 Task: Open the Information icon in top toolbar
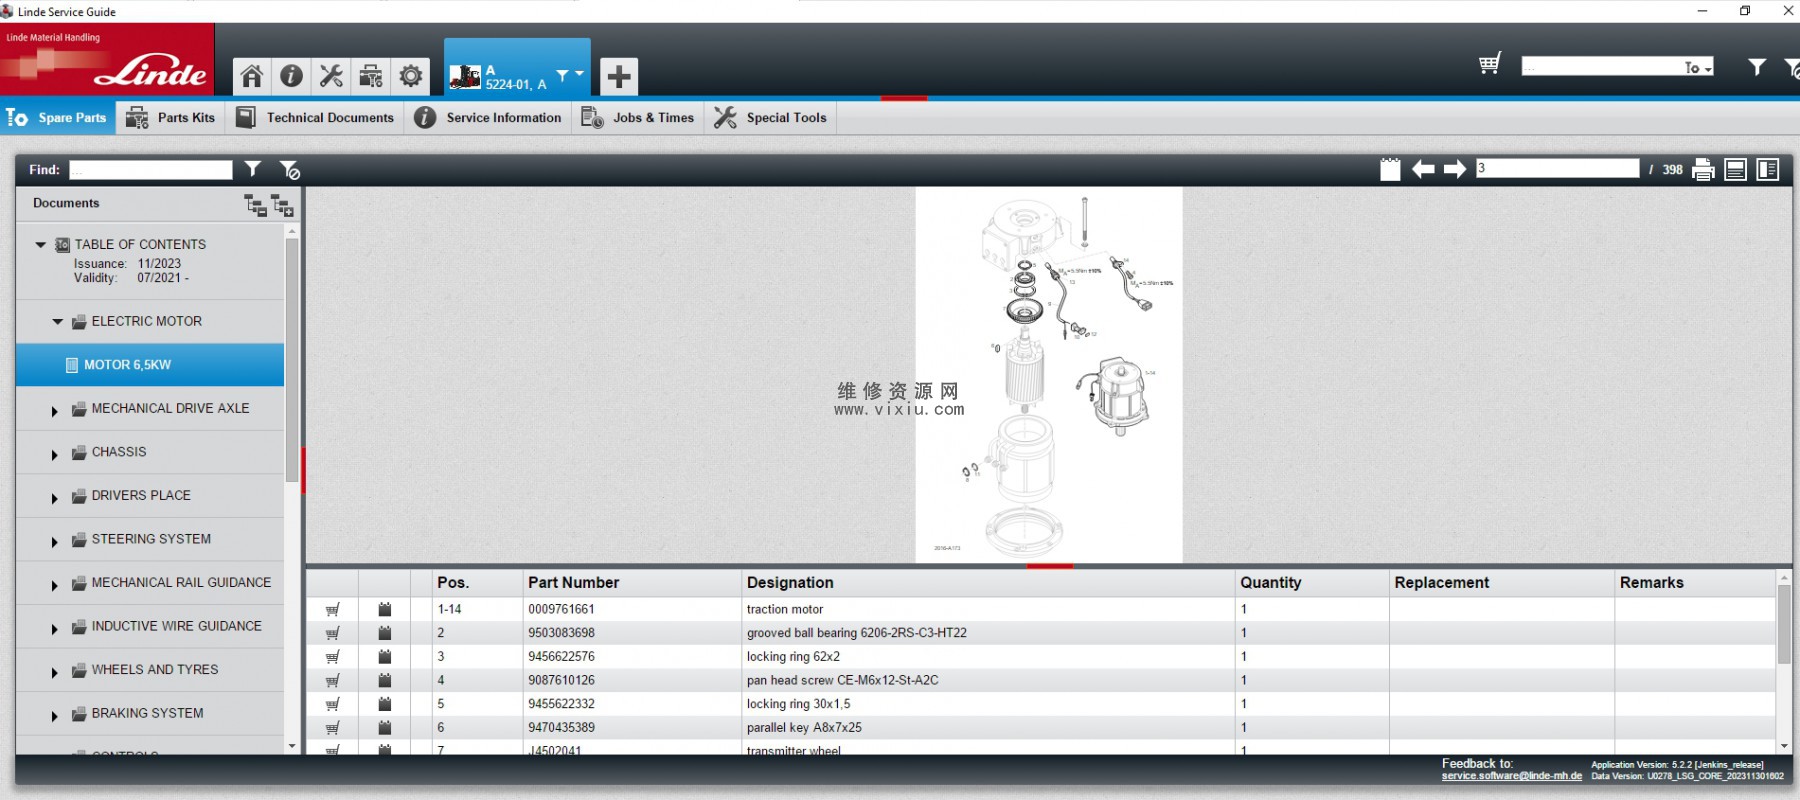pyautogui.click(x=291, y=76)
